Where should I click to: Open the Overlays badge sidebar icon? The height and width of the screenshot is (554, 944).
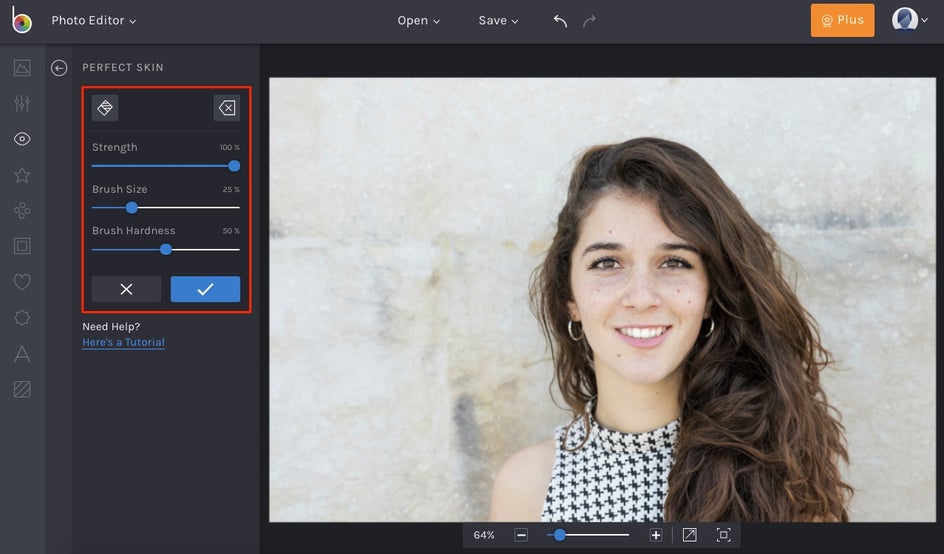tap(22, 317)
